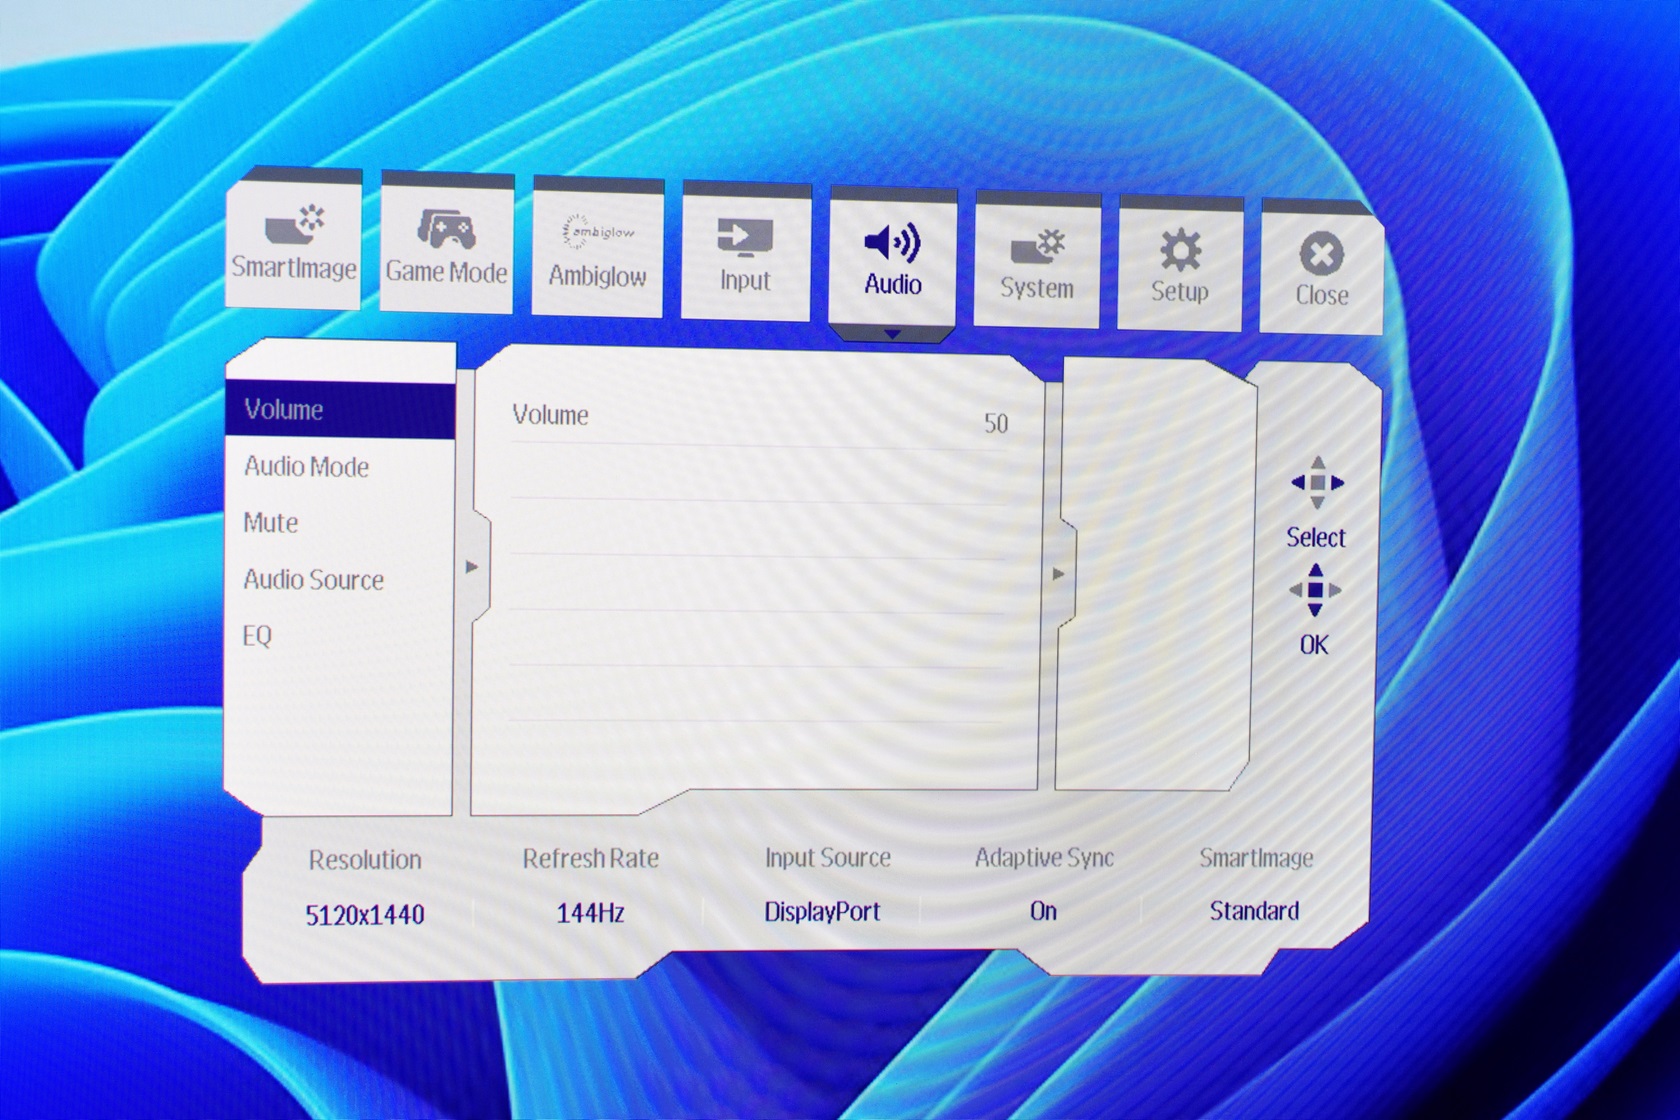The height and width of the screenshot is (1120, 1680).
Task: Open the Setup gear icon
Action: coord(1180,250)
